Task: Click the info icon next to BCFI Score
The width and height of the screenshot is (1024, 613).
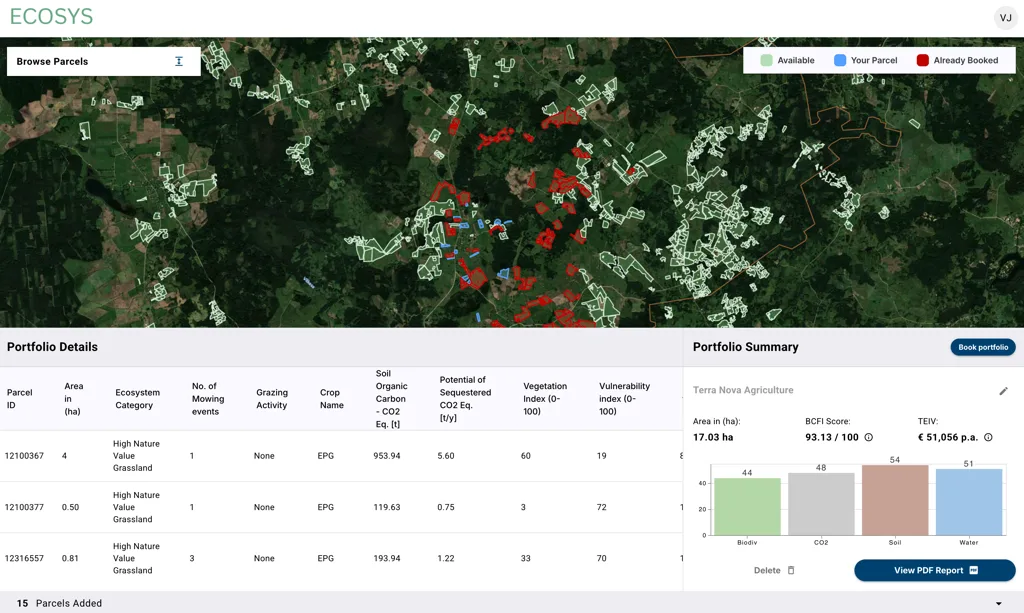Action: point(868,437)
